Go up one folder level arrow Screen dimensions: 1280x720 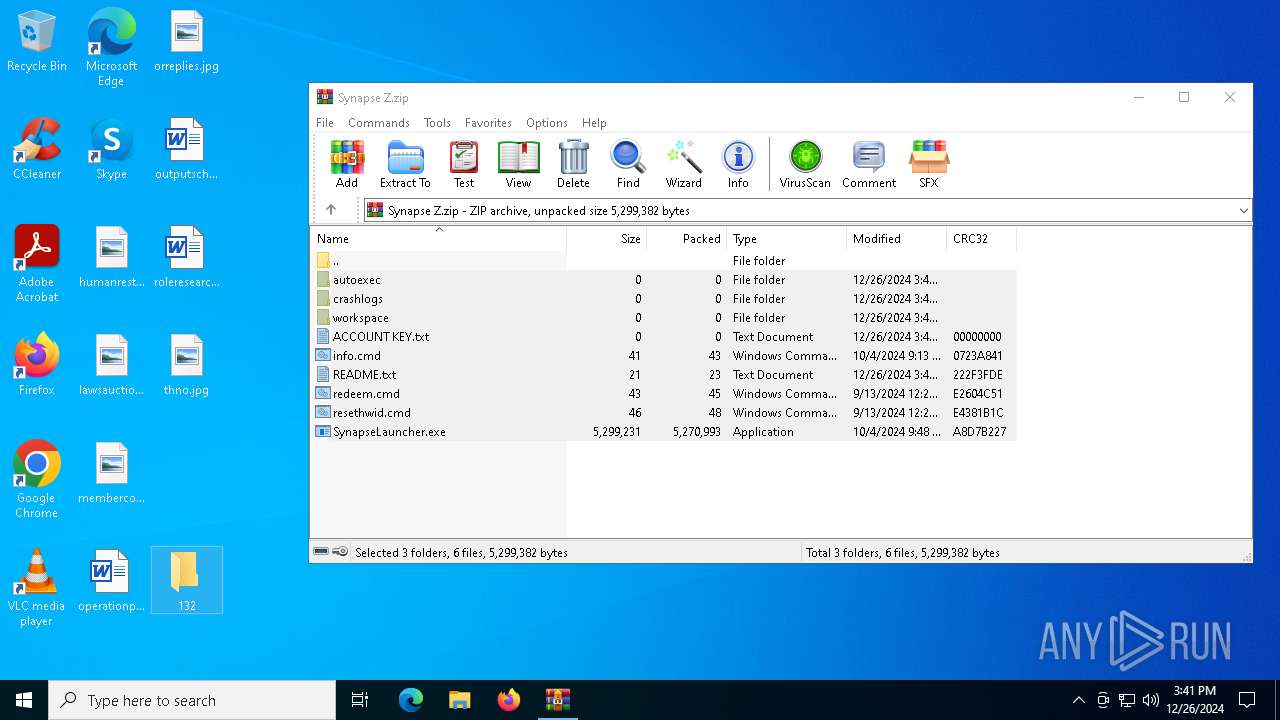(331, 210)
